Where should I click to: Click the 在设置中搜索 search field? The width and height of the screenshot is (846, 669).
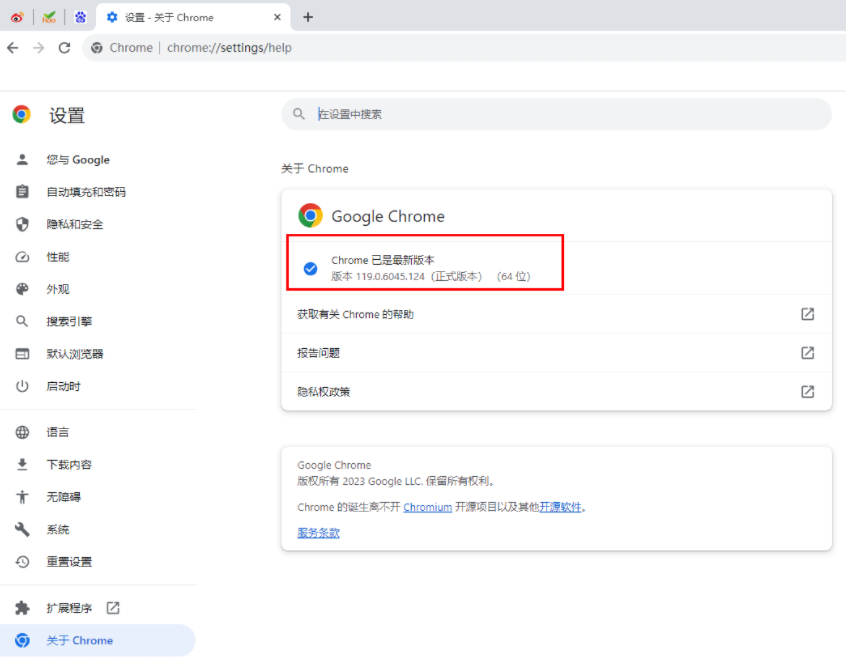[556, 114]
